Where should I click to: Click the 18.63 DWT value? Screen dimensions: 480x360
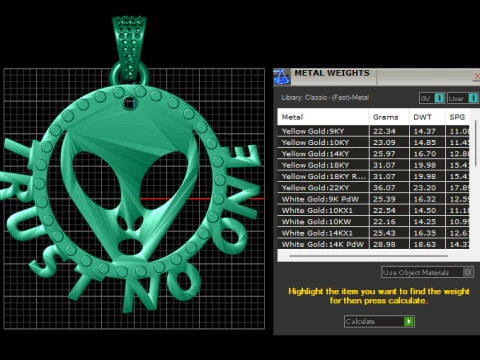pos(425,244)
